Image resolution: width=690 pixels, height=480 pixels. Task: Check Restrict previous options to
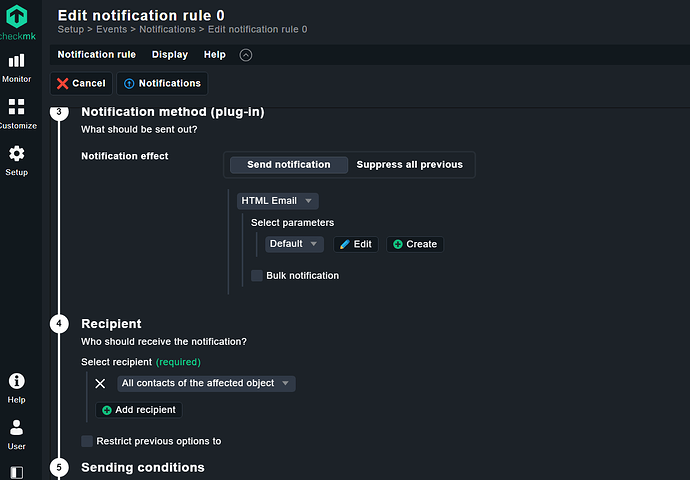(87, 441)
